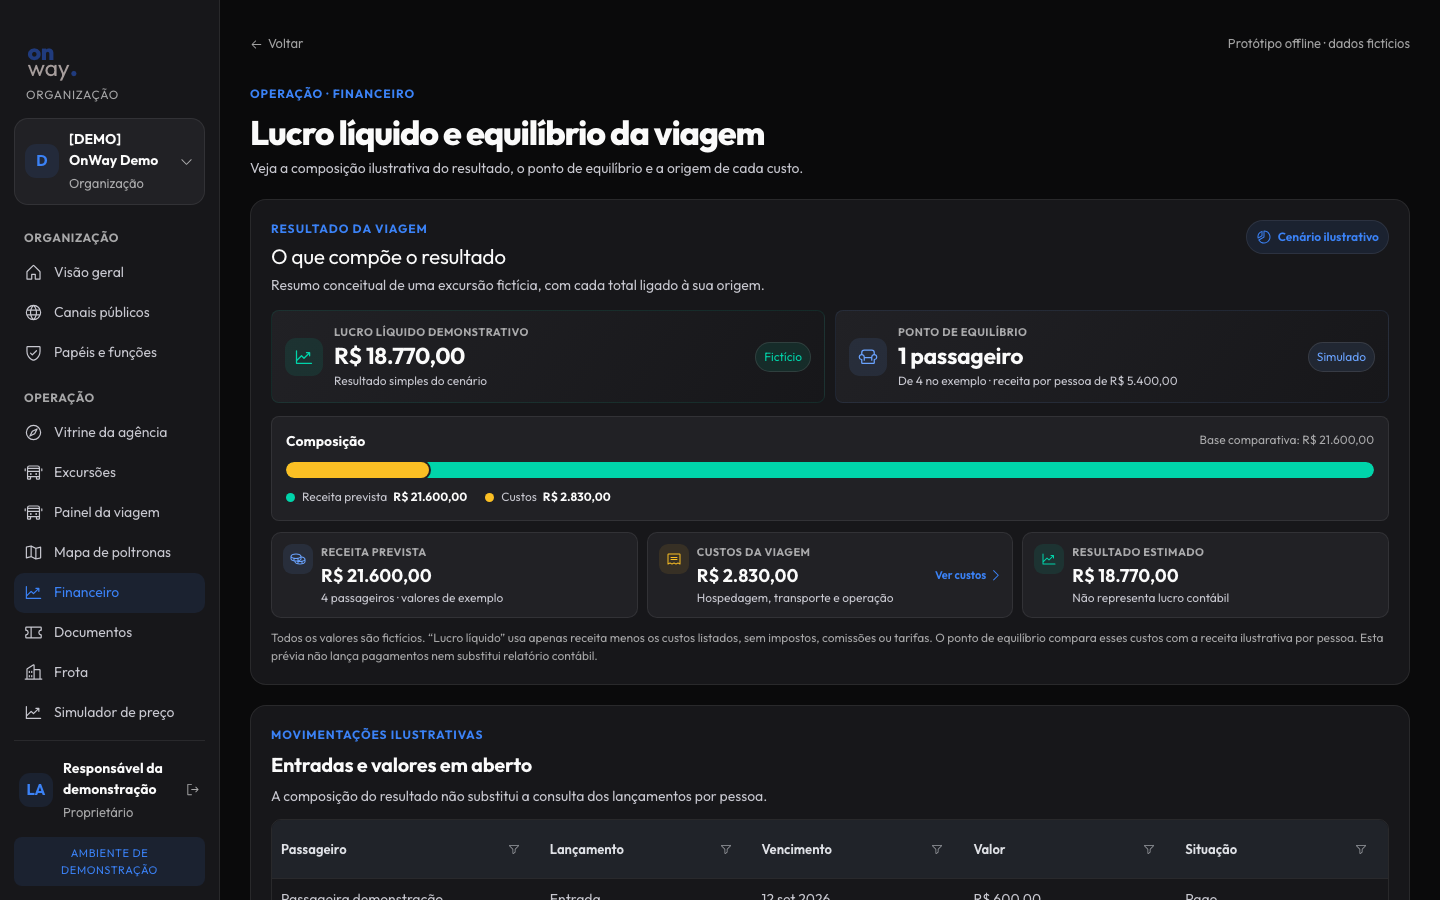The width and height of the screenshot is (1440, 900).
Task: Open the Situação column filter
Action: (x=1361, y=849)
